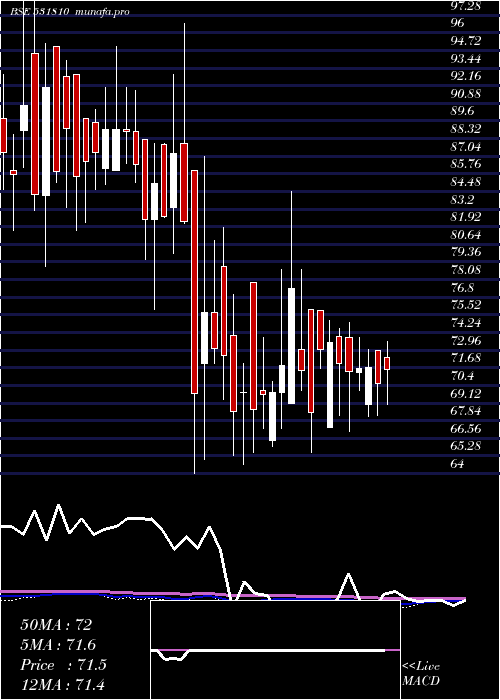Select the 85.76 price label

click(x=467, y=164)
